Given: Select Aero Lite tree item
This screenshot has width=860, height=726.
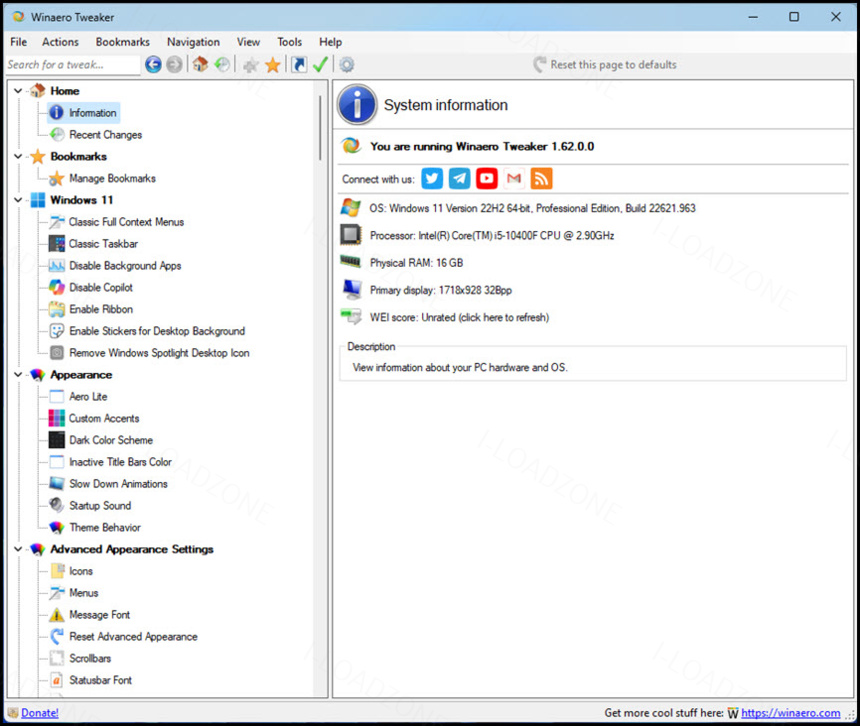Looking at the screenshot, I should [x=88, y=396].
